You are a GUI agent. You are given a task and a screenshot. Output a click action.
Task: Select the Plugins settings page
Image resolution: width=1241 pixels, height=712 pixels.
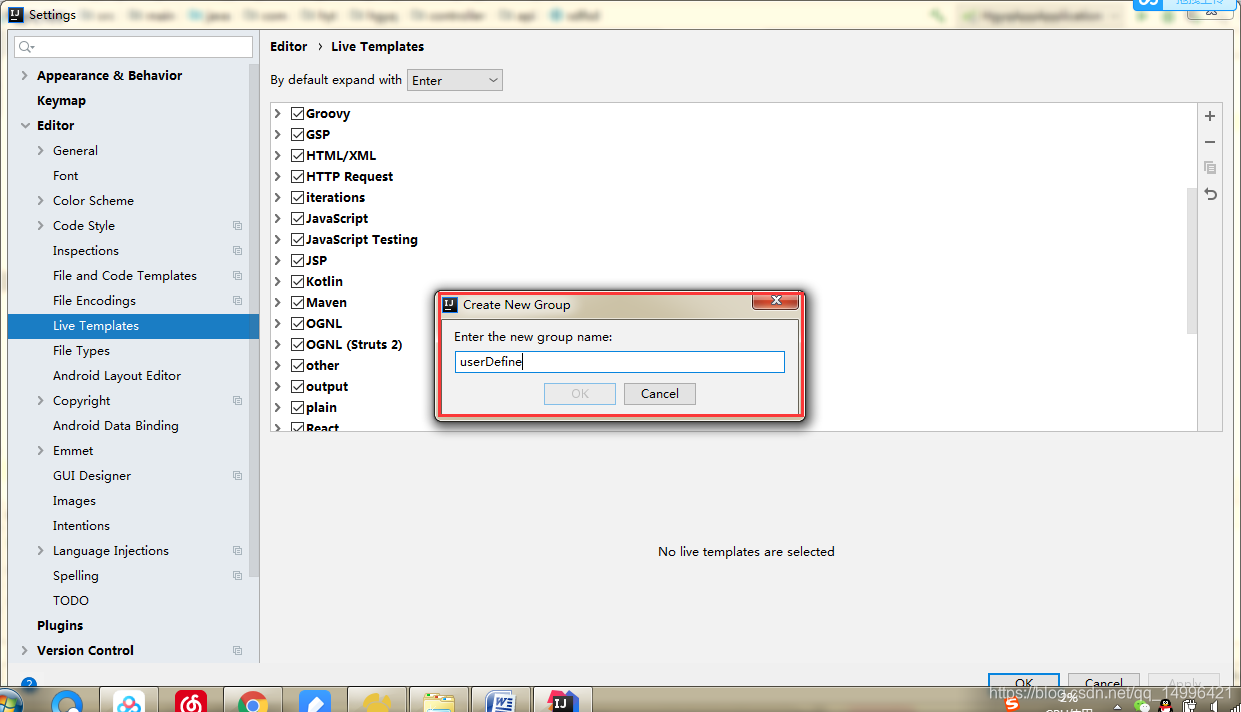click(x=60, y=626)
